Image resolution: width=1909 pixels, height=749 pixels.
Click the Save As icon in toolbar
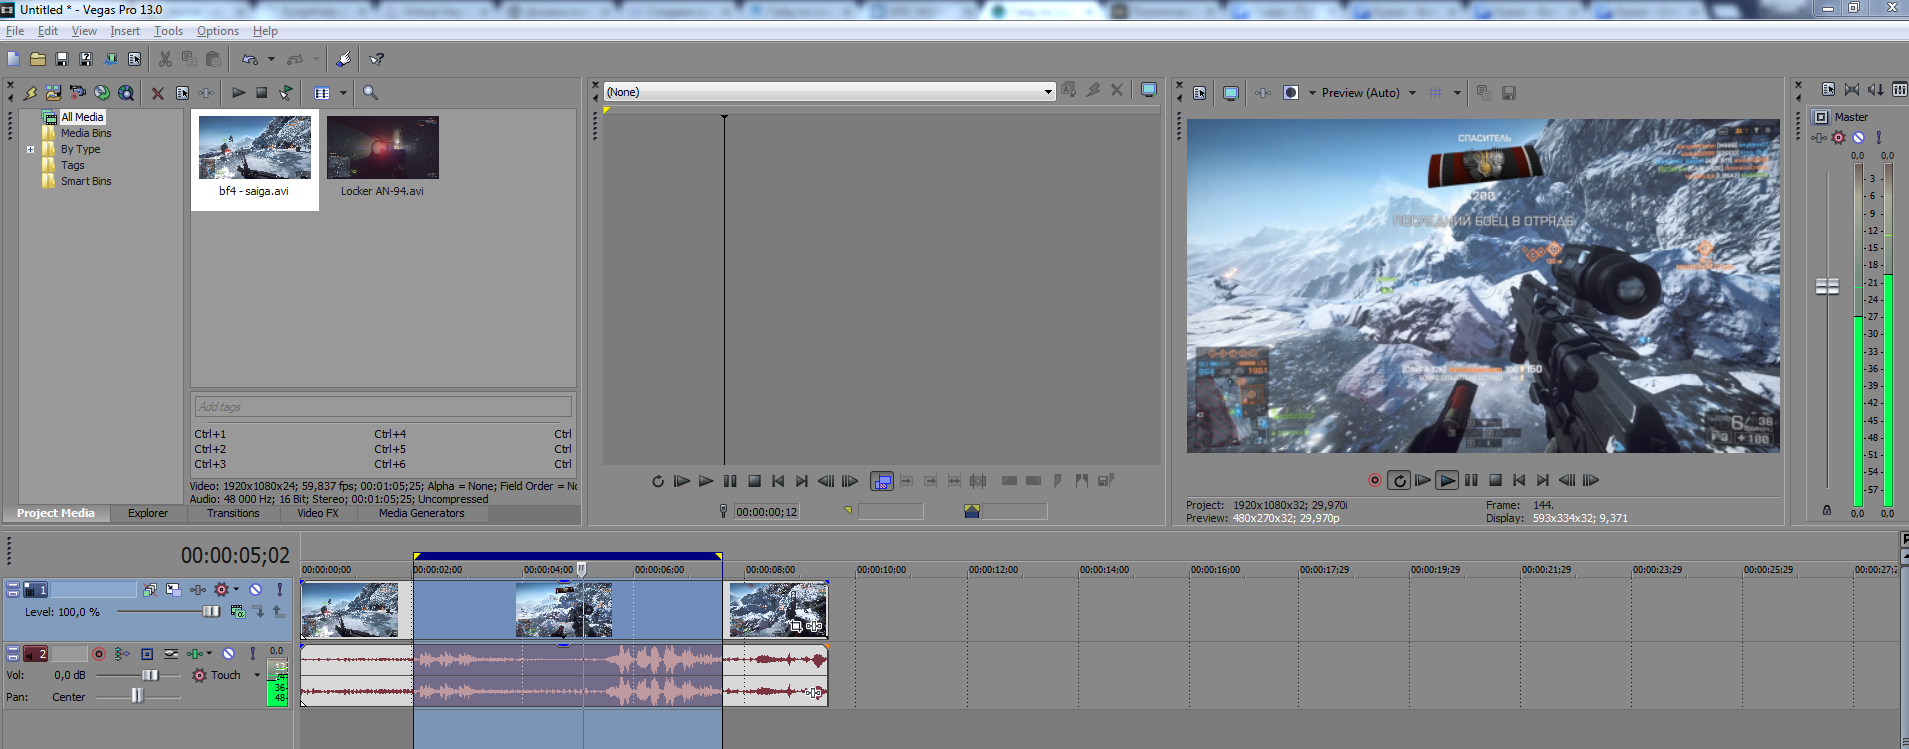(86, 60)
